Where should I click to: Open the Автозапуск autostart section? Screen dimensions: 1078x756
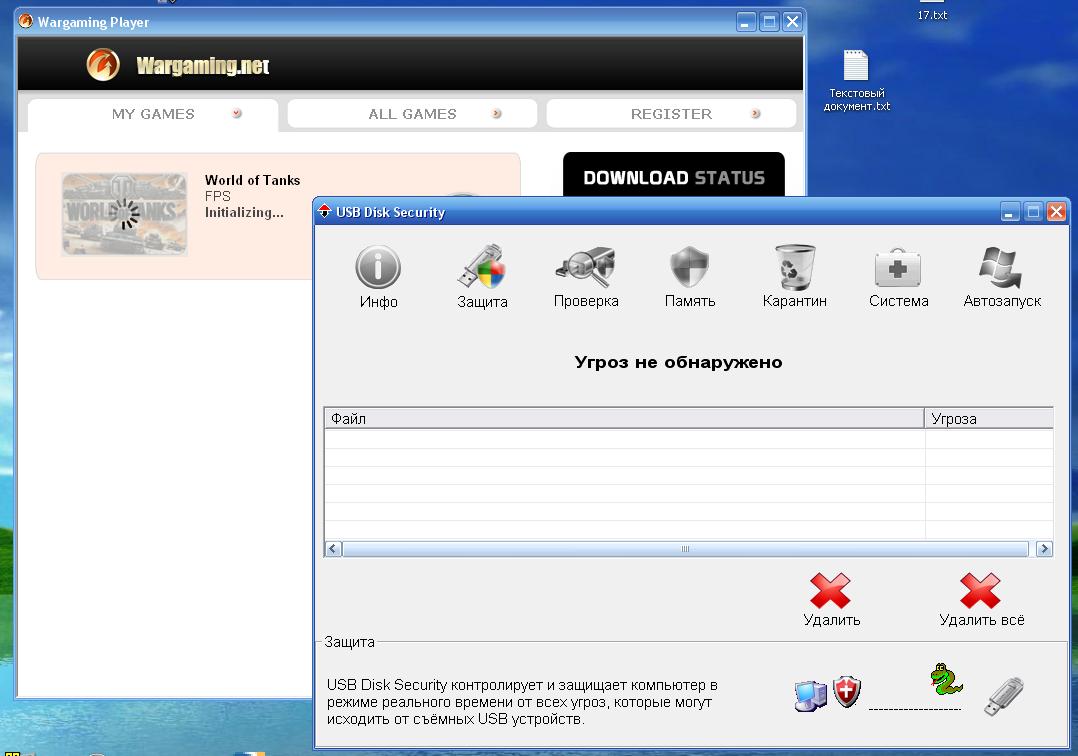(1002, 276)
